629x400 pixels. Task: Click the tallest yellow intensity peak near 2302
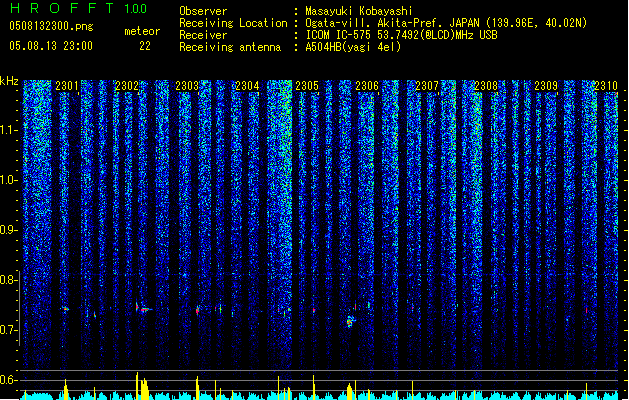click(137, 385)
